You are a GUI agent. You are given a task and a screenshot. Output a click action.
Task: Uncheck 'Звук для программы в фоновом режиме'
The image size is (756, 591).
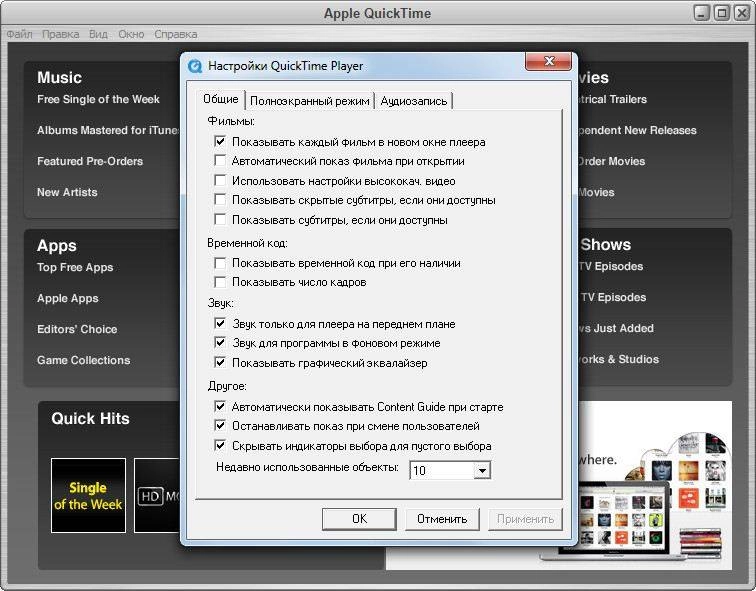[x=220, y=343]
